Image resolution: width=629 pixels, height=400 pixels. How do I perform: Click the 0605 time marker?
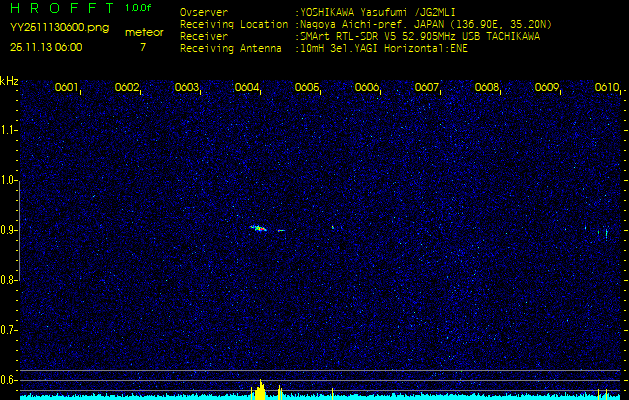click(306, 87)
